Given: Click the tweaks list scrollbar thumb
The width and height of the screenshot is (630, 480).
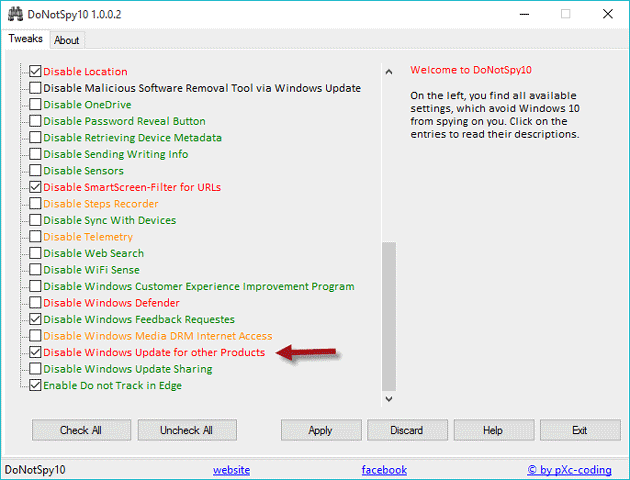Looking at the screenshot, I should (x=389, y=316).
